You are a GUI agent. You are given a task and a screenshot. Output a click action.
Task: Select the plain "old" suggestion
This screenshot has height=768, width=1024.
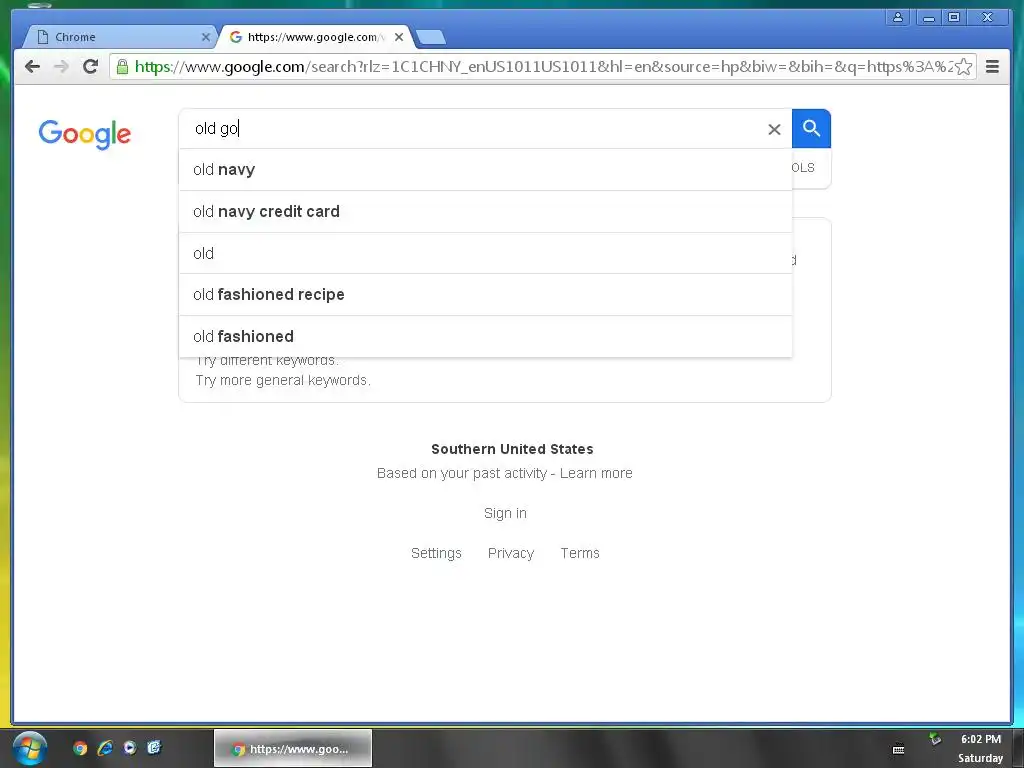click(485, 253)
